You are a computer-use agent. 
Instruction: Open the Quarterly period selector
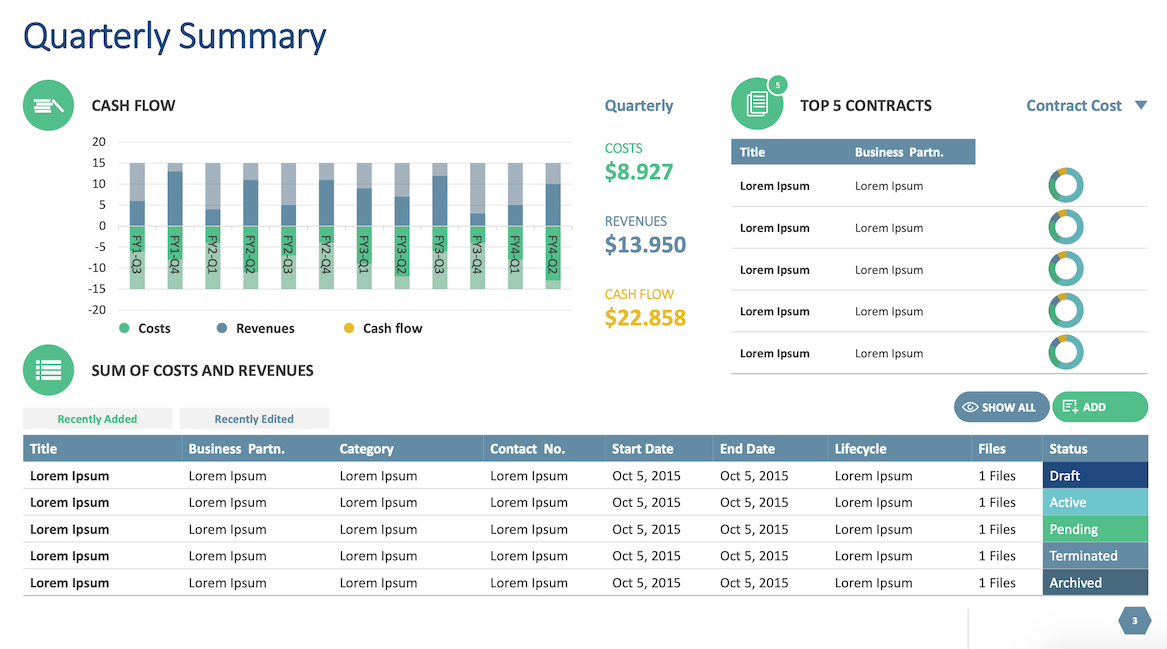[x=639, y=106]
